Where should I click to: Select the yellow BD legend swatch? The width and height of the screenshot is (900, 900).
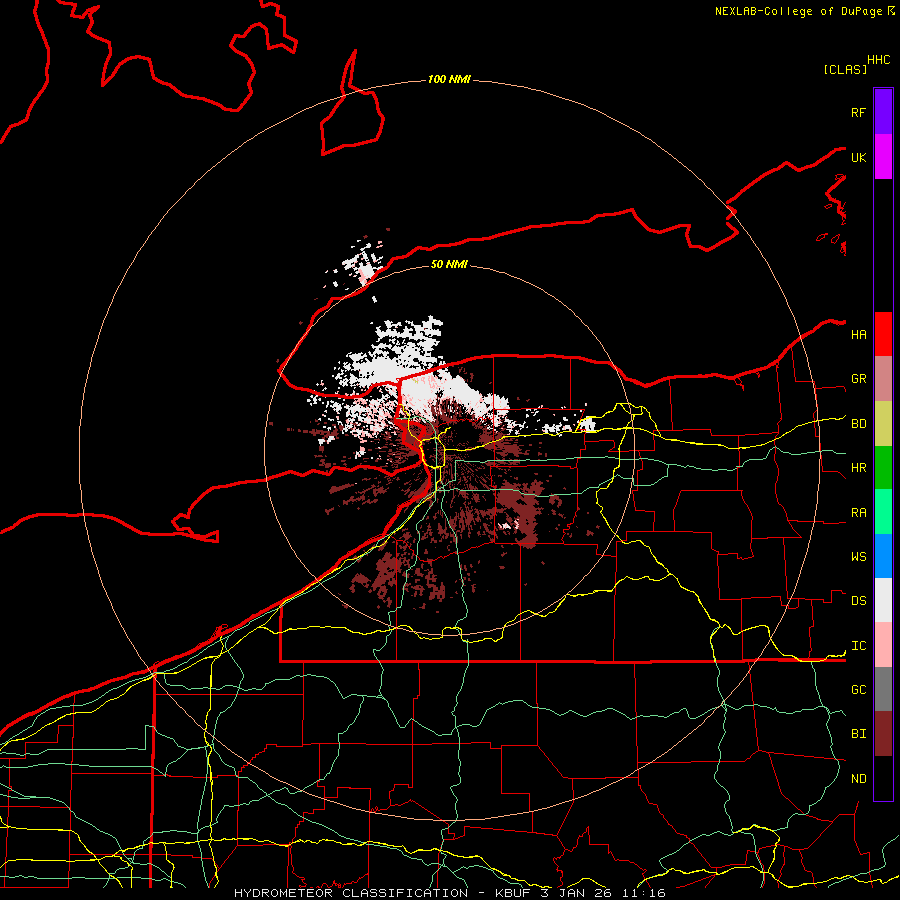click(x=883, y=424)
